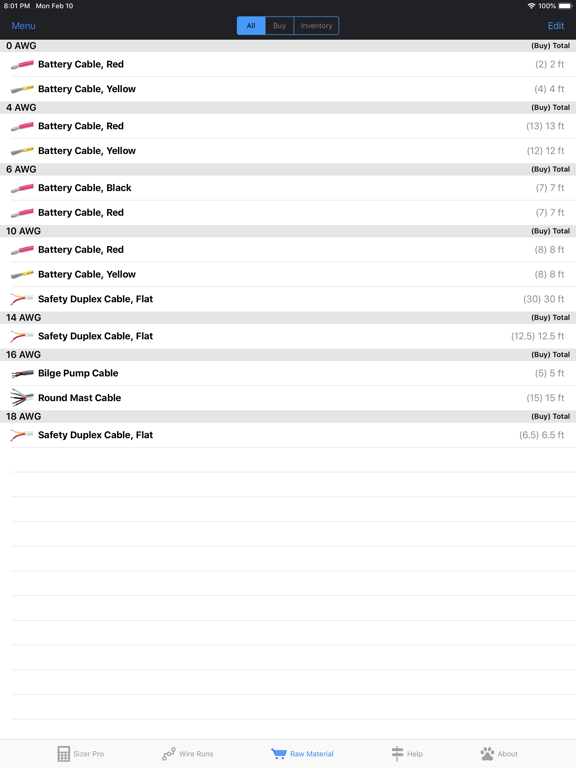Screen dimensions: 576x768
Task: Select Safety Duplex Cable, Flat 14 AWG
Action: click(x=288, y=336)
